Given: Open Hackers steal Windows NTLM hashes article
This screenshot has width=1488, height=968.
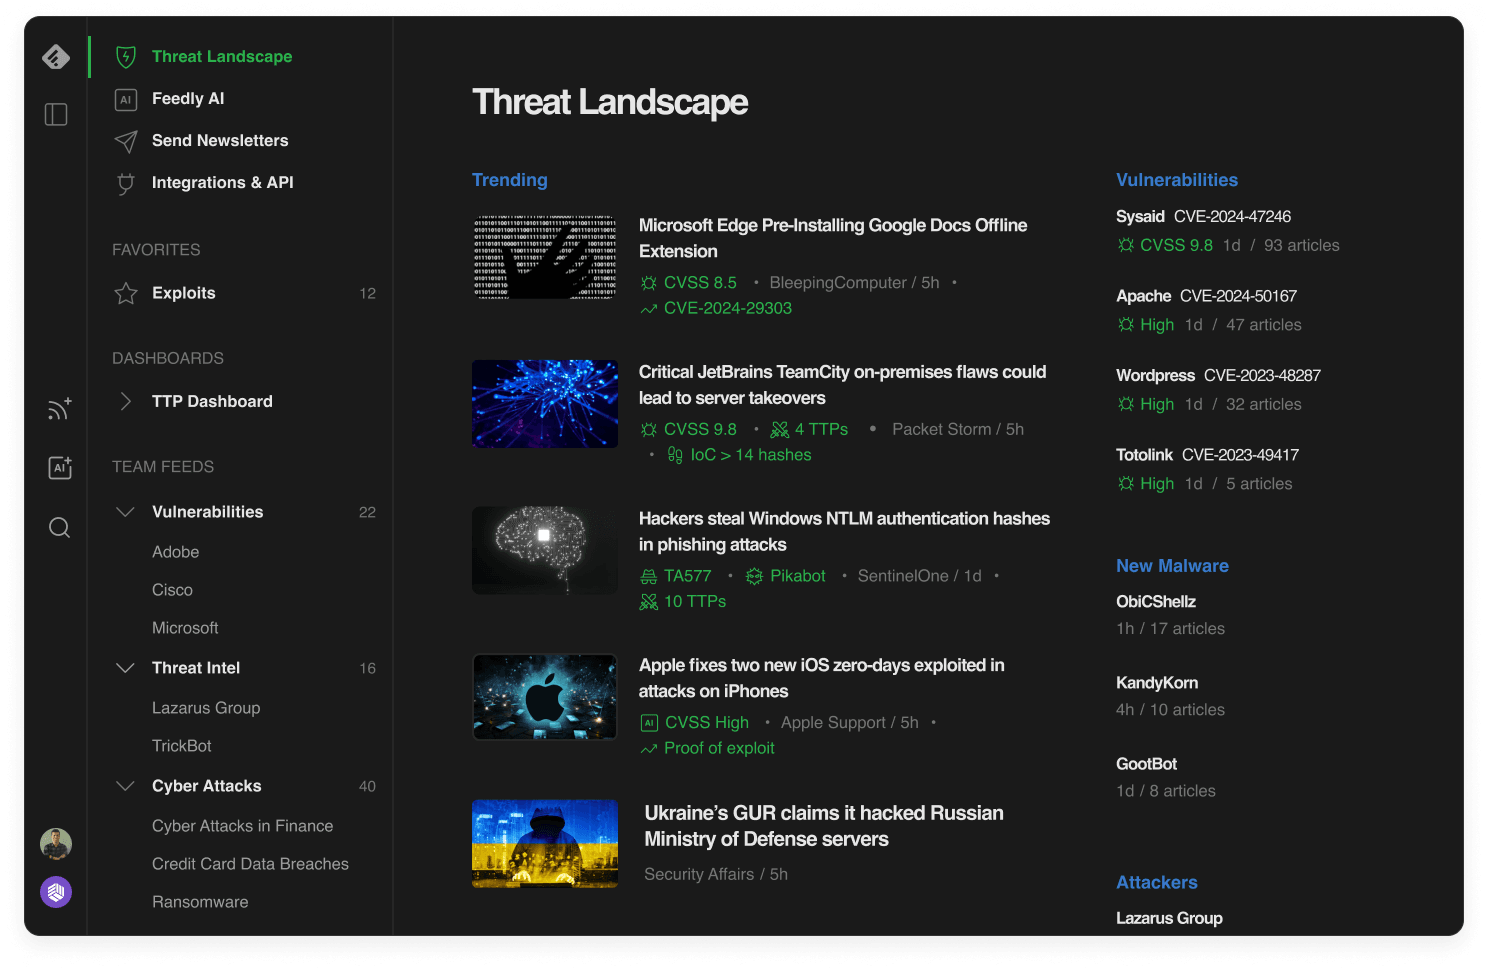Looking at the screenshot, I should [844, 532].
